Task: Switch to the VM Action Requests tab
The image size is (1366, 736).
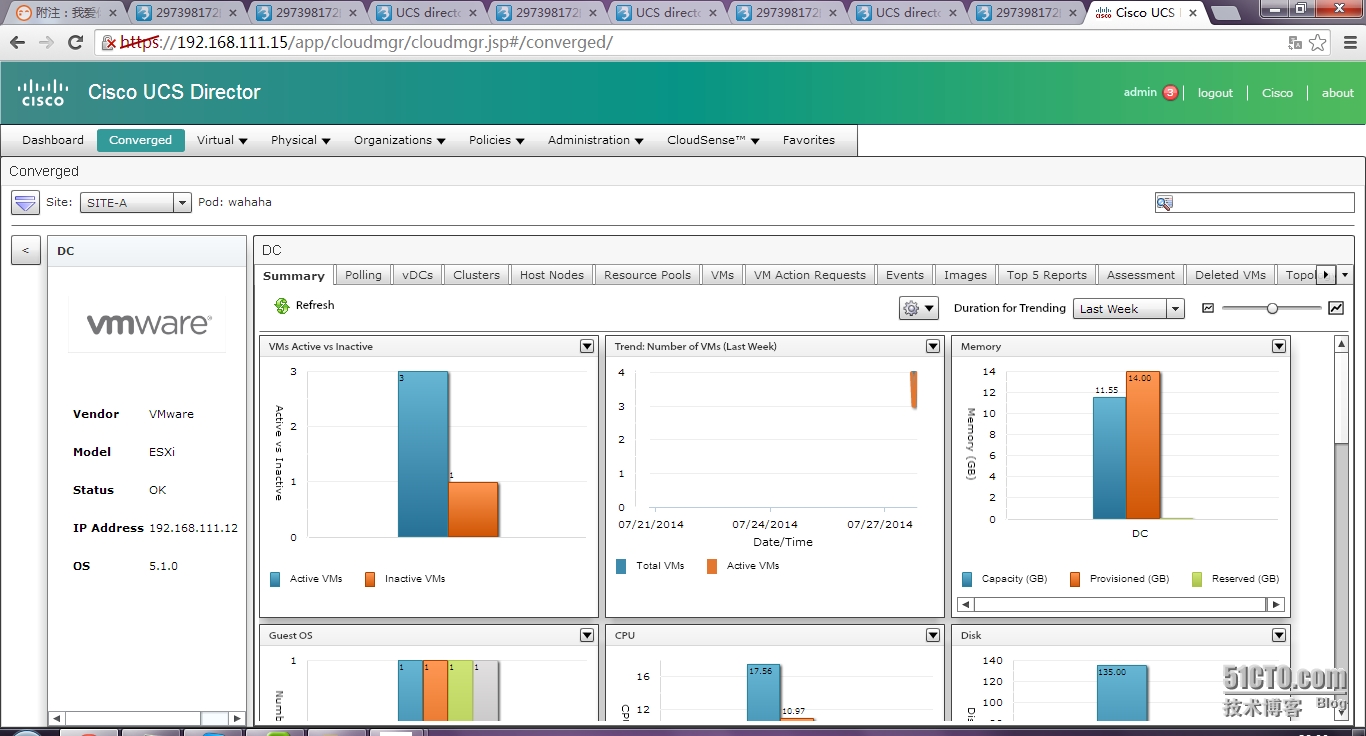Action: click(x=810, y=275)
